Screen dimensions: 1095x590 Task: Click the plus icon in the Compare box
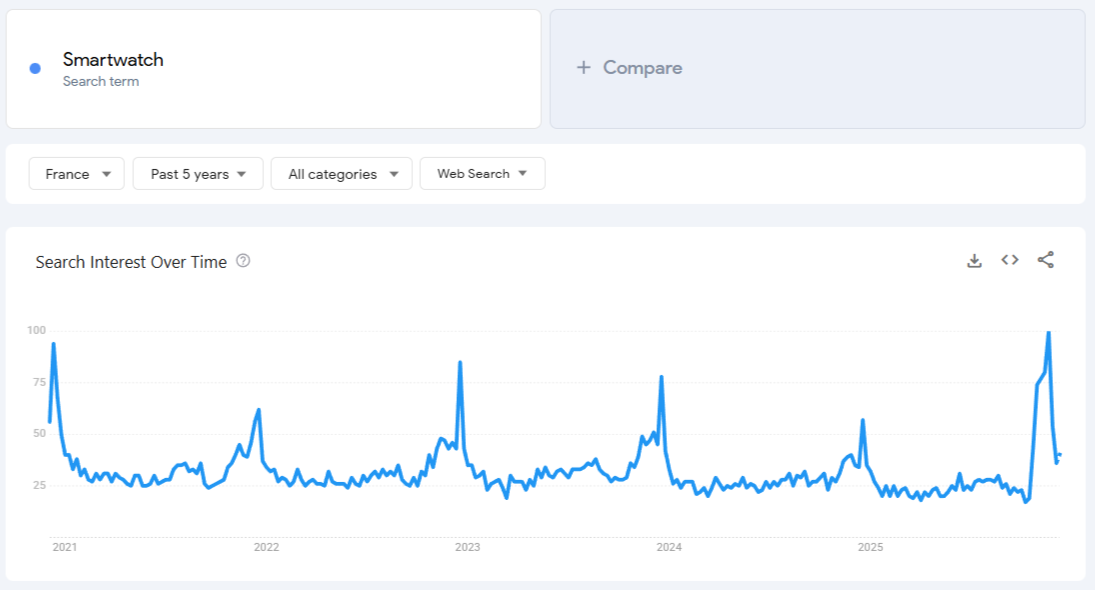tap(581, 67)
